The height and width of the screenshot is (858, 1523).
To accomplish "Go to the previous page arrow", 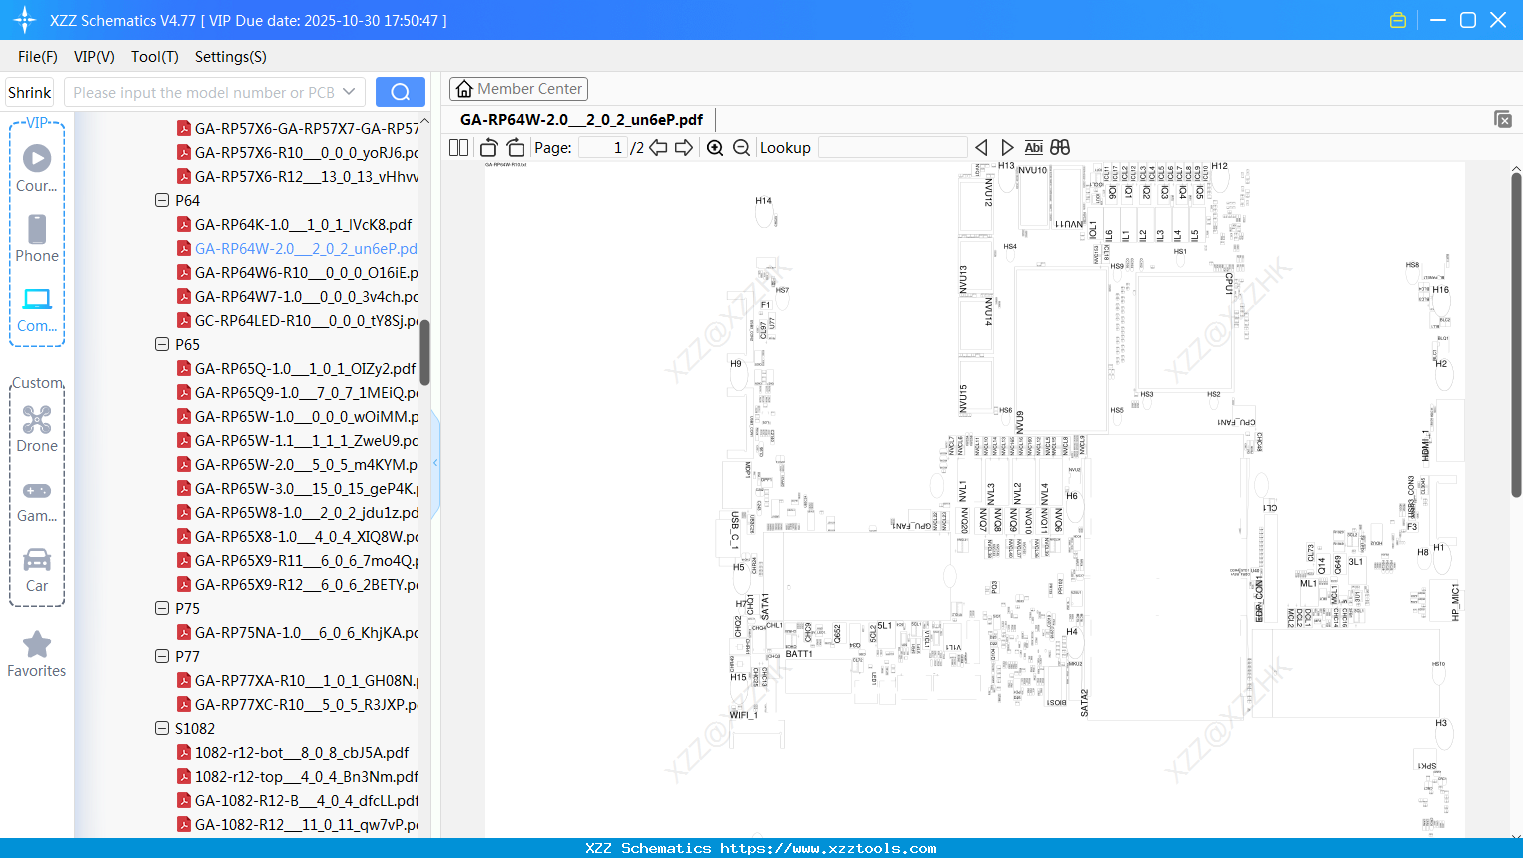I will click(658, 147).
